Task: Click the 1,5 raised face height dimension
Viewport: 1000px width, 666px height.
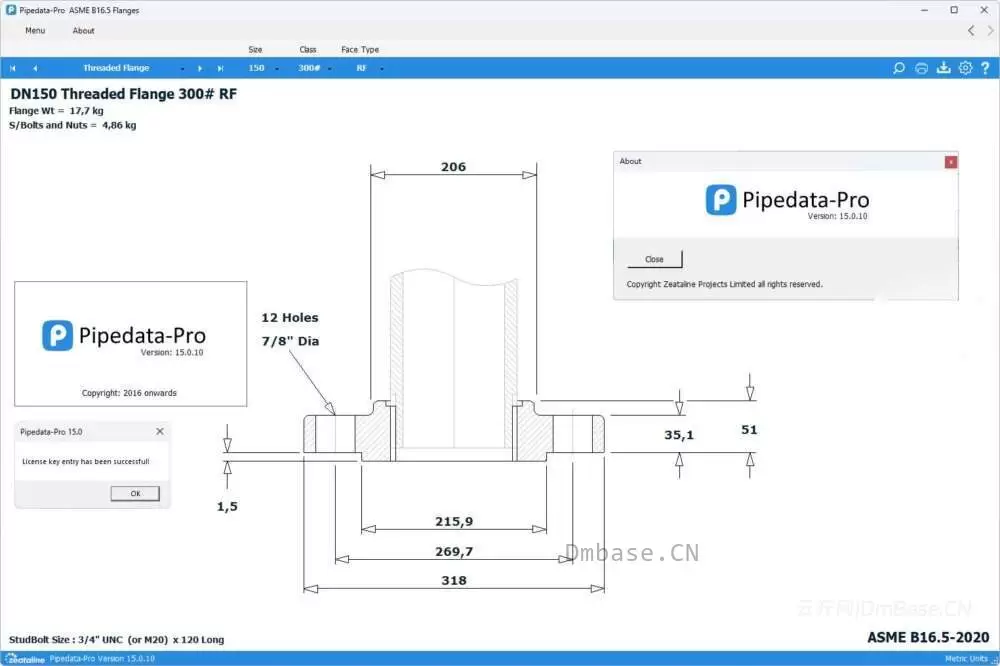Action: point(227,507)
